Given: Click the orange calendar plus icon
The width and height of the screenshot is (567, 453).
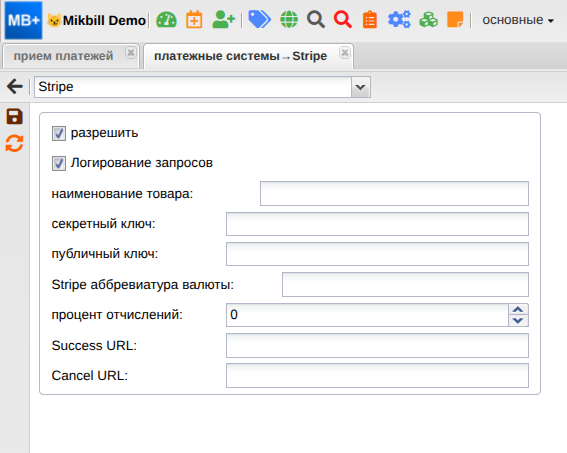Looking at the screenshot, I should pyautogui.click(x=194, y=20).
